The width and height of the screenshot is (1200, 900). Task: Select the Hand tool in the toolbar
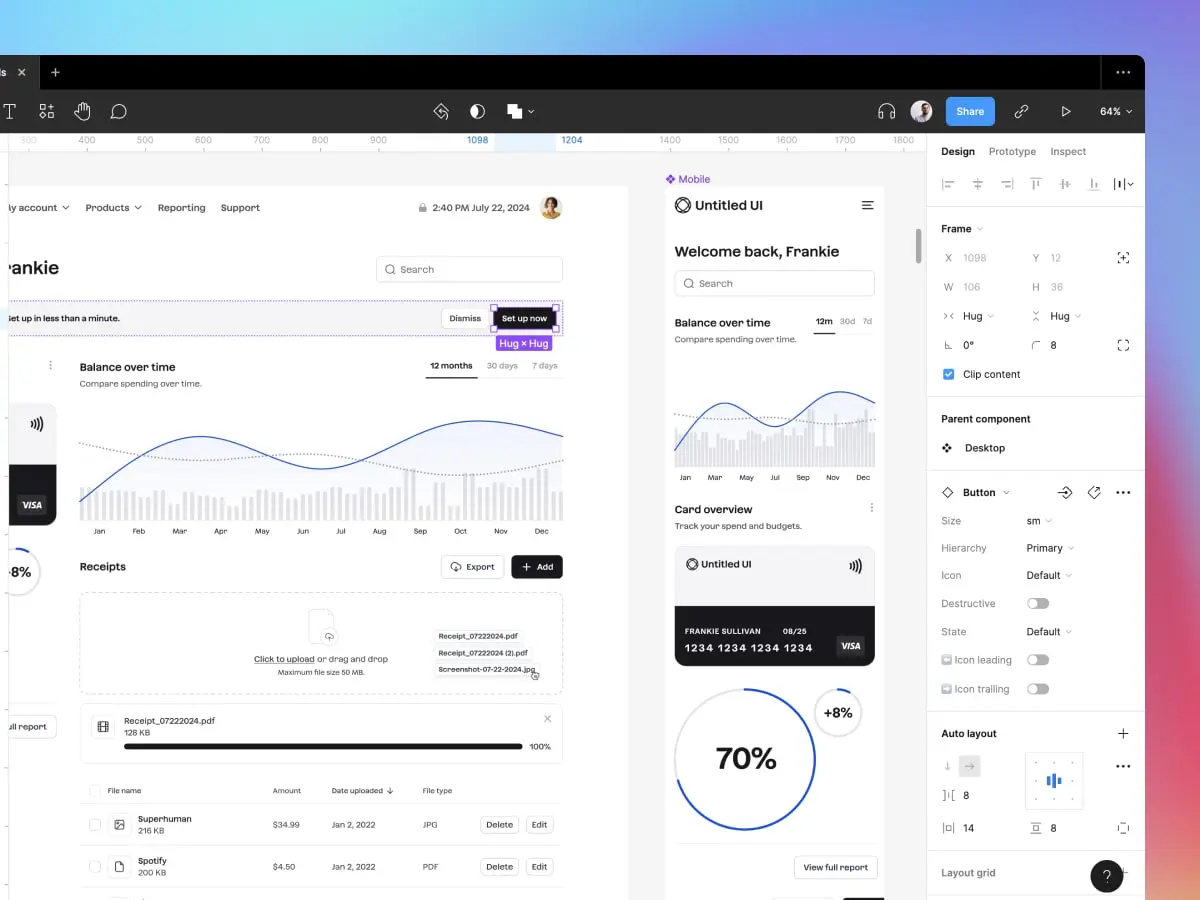(82, 111)
